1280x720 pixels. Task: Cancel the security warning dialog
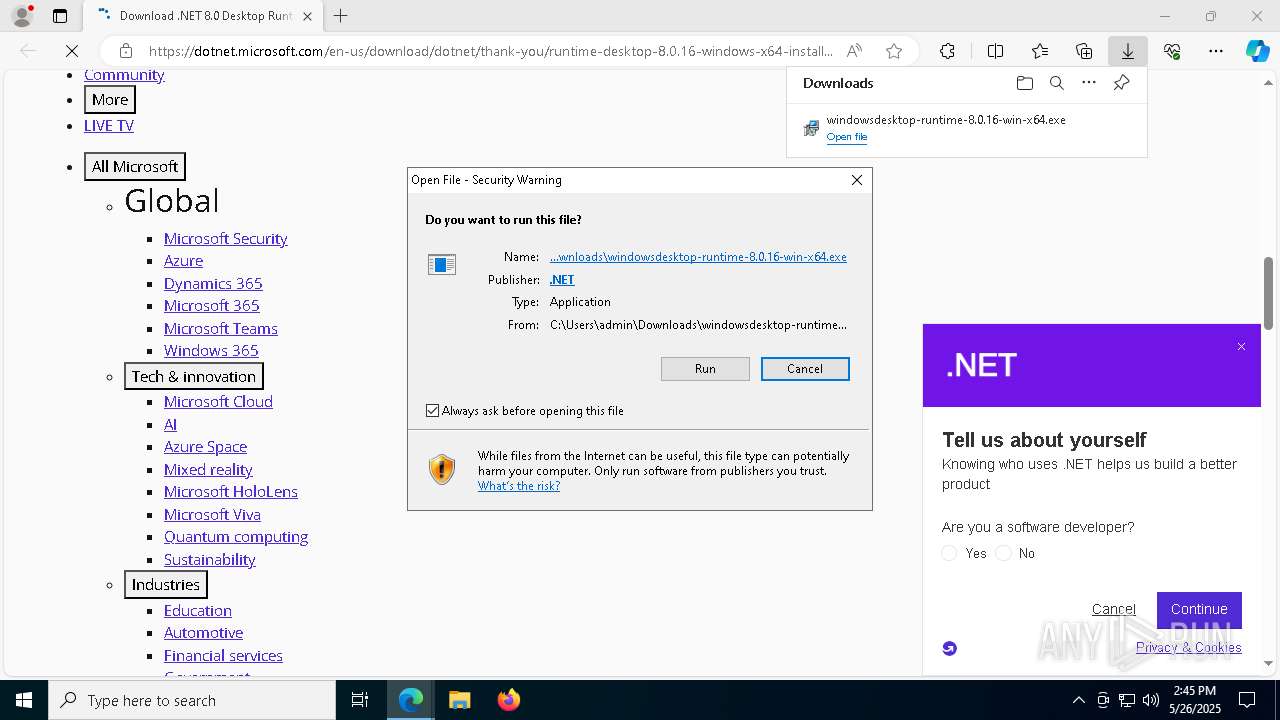click(x=805, y=369)
